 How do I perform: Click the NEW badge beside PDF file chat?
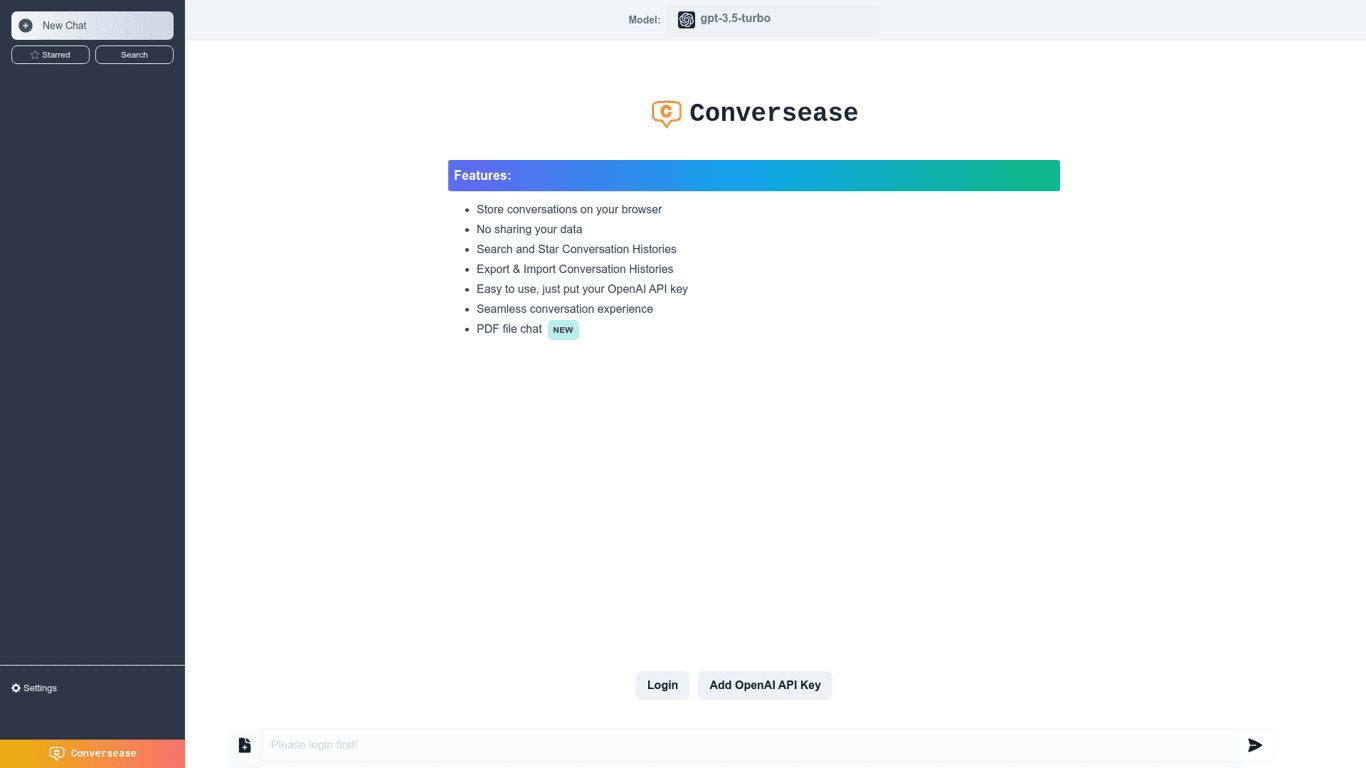[x=563, y=329]
